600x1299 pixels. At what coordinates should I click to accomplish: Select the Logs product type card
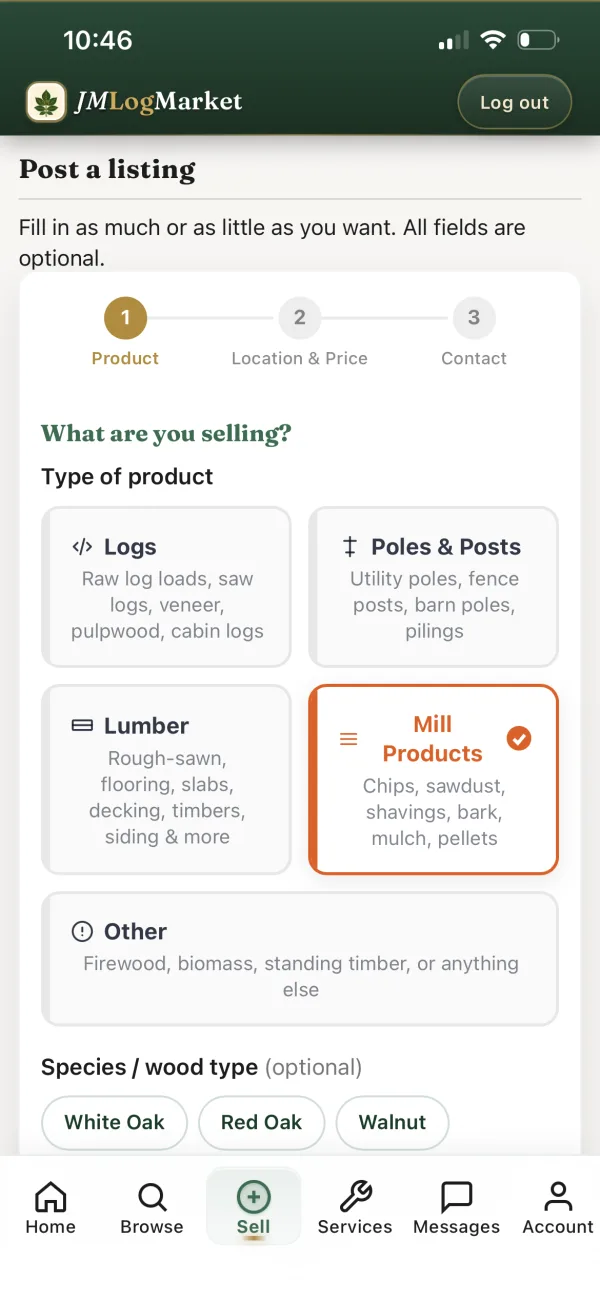167,587
